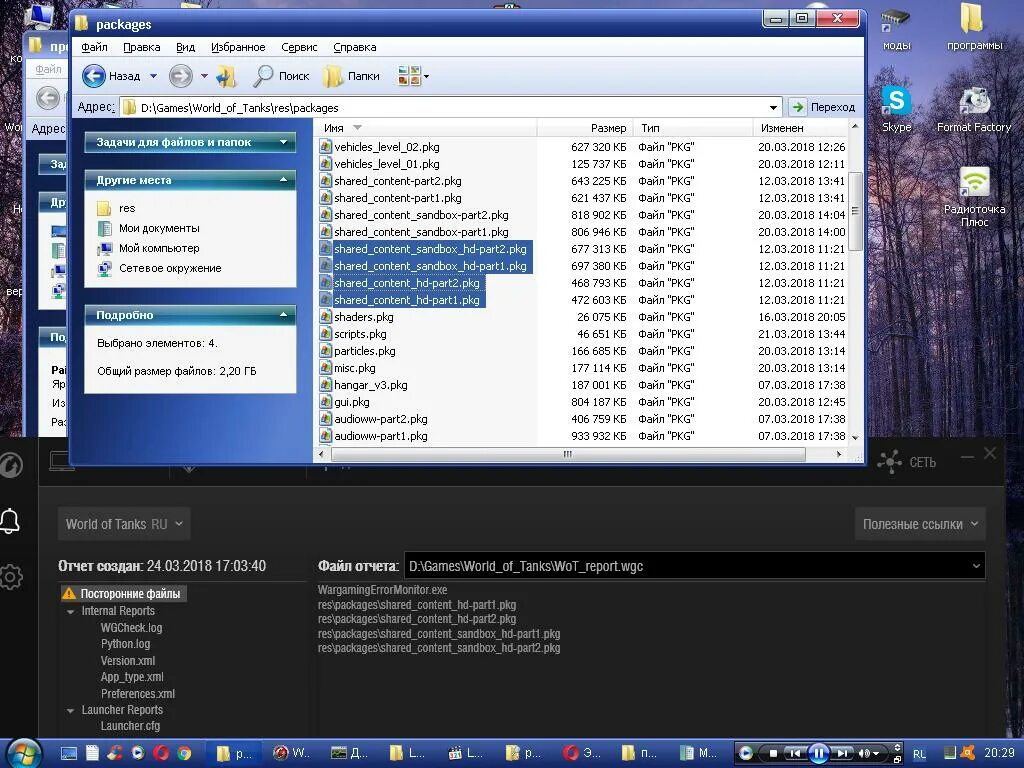Sort files by Тип column header

click(692, 128)
